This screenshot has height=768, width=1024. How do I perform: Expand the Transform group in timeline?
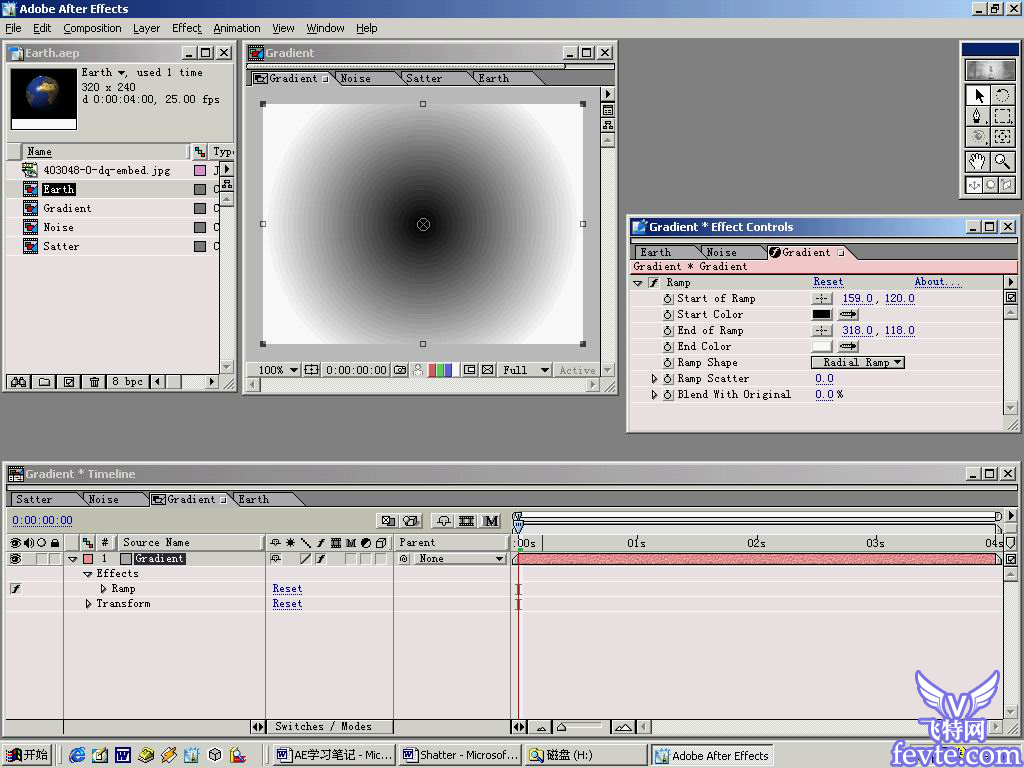coord(89,603)
